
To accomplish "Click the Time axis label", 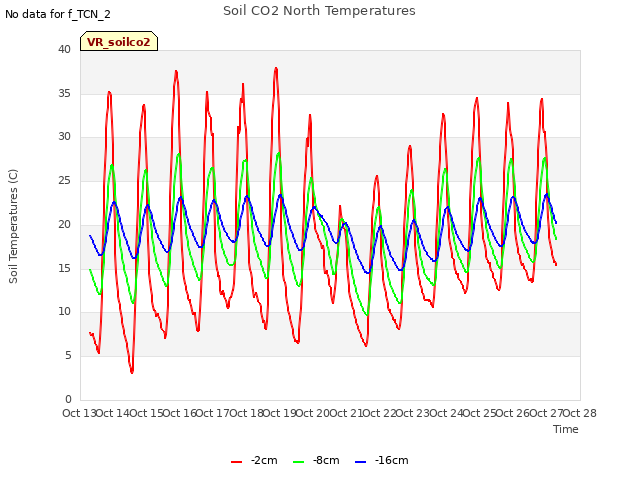I will pyautogui.click(x=566, y=429).
